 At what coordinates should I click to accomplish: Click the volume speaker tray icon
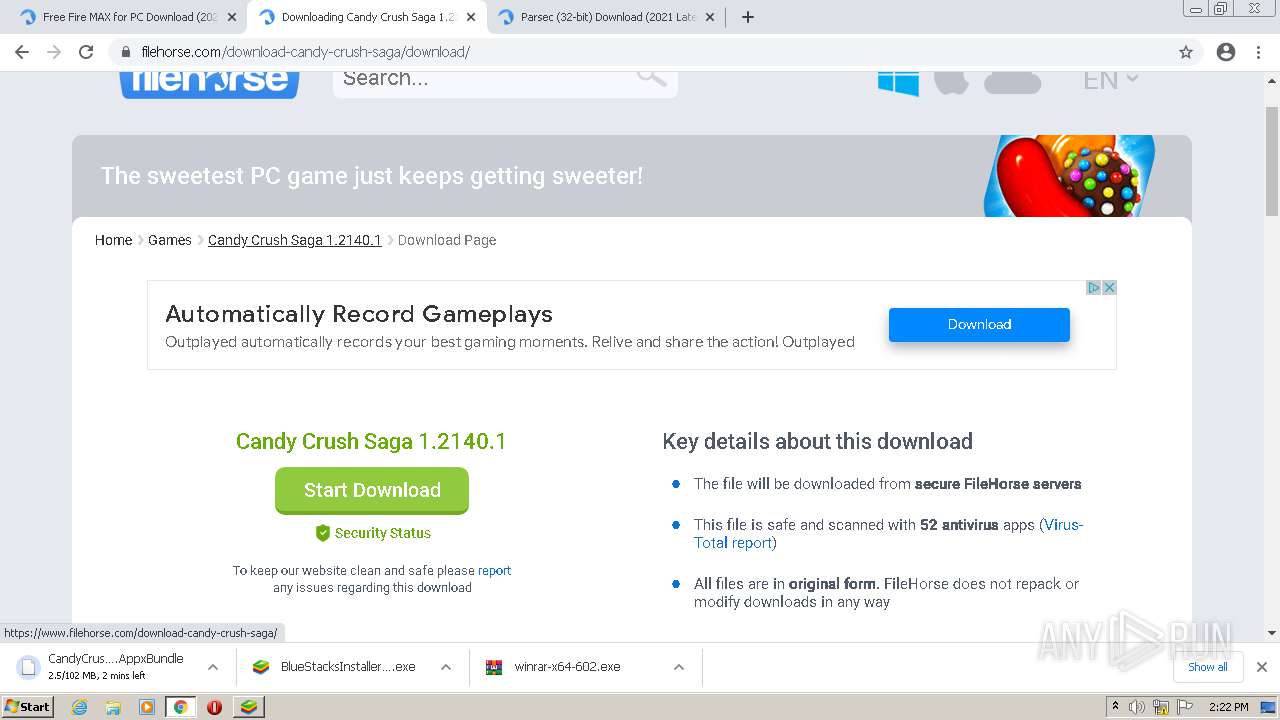click(1137, 707)
